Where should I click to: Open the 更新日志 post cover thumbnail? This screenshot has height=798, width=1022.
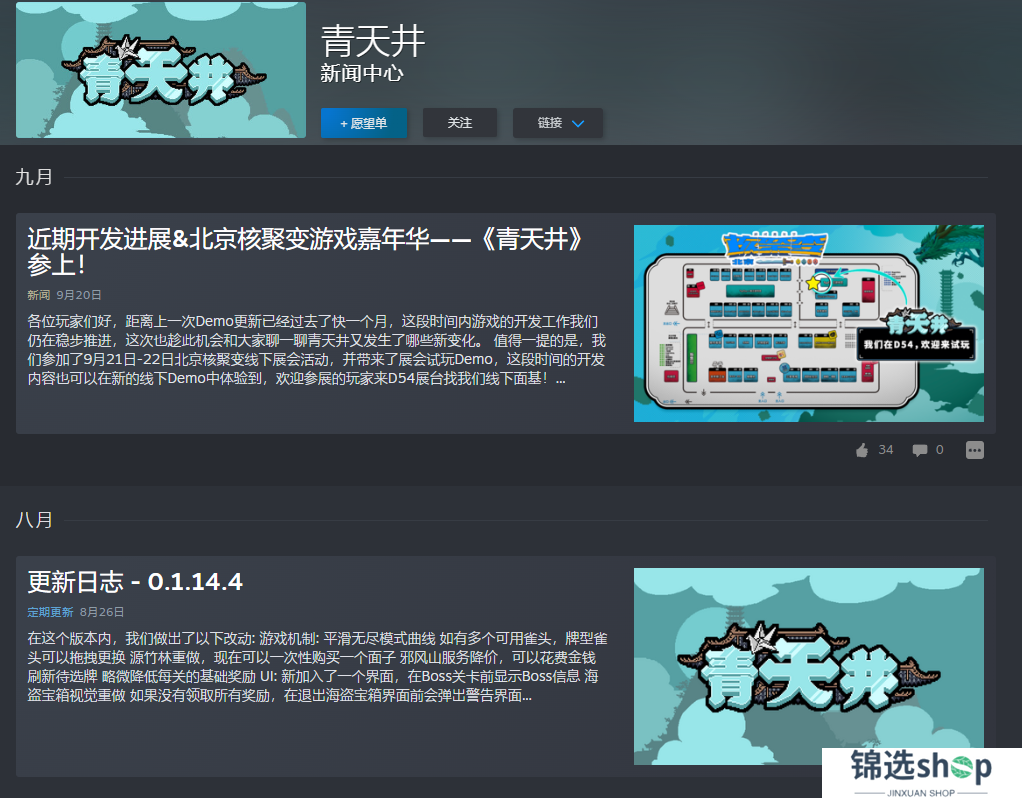(809, 666)
